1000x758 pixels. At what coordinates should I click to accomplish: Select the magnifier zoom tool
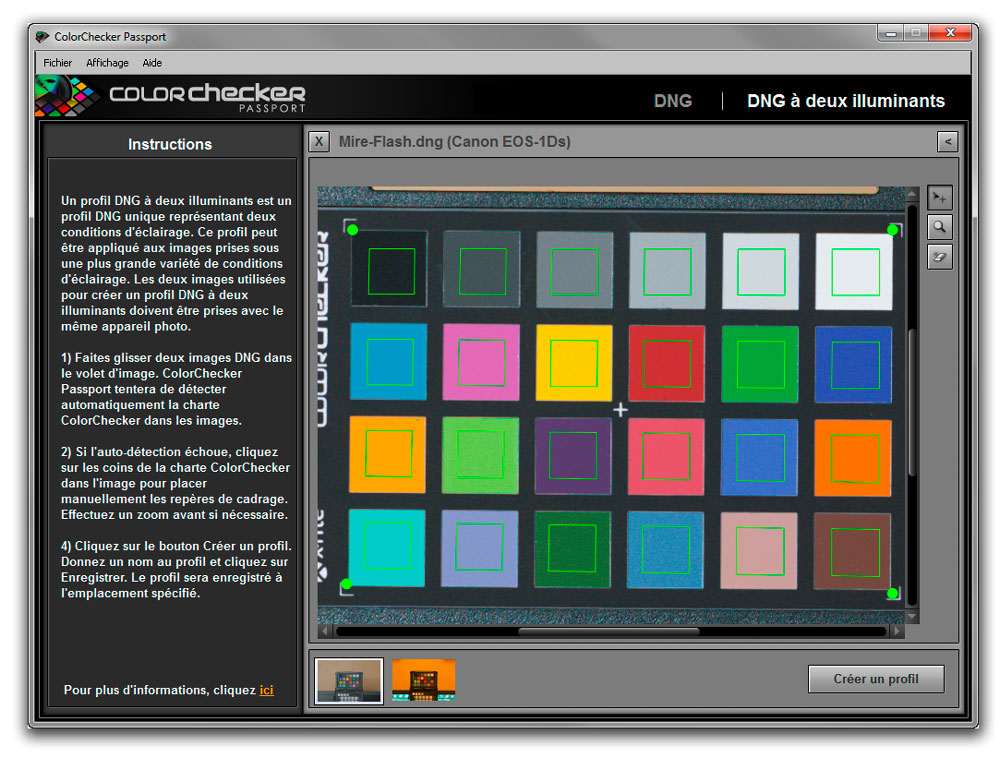939,227
